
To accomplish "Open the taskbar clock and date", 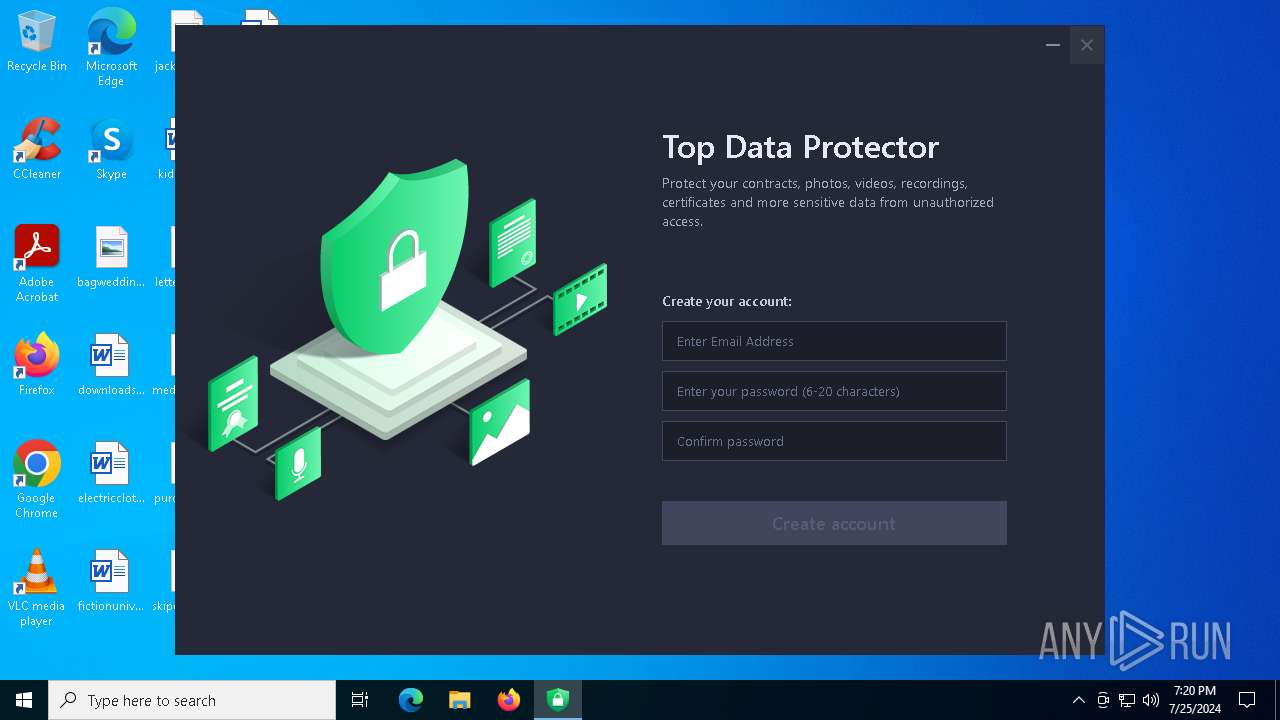I will pyautogui.click(x=1194, y=700).
